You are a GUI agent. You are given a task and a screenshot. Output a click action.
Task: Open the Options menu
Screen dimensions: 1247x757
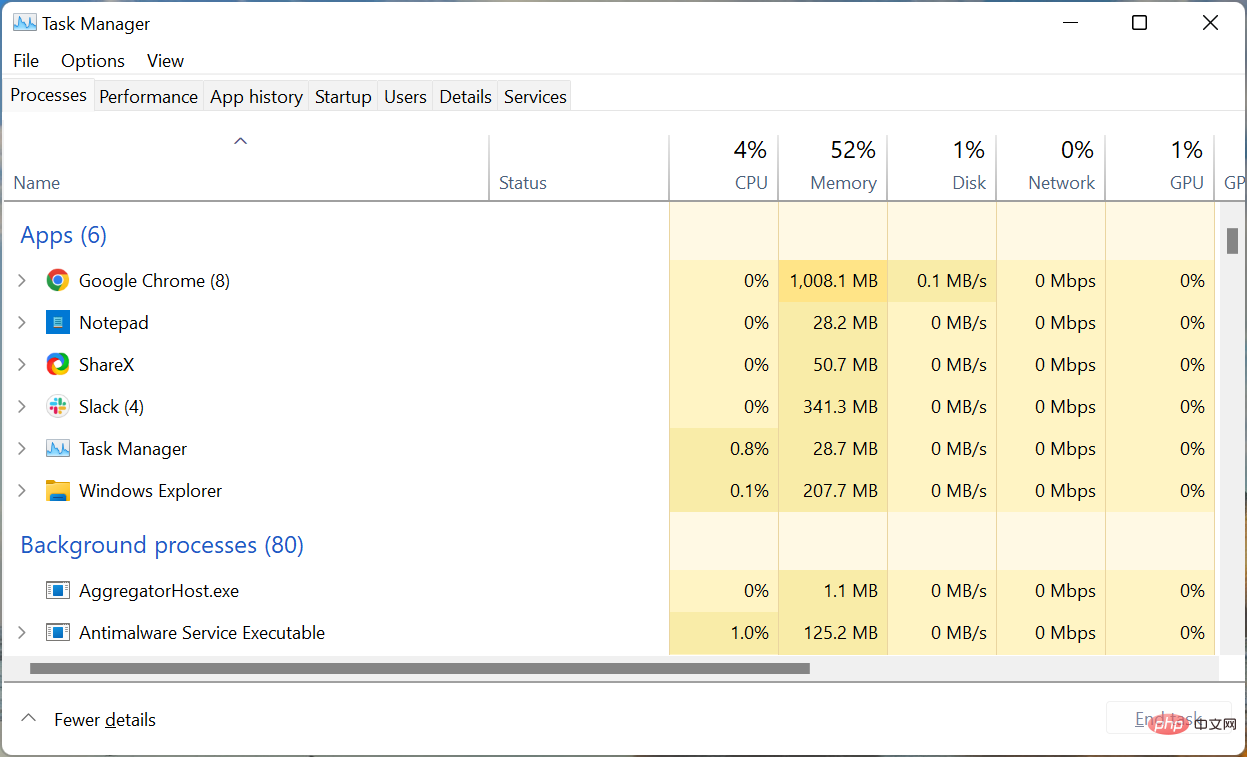point(93,61)
